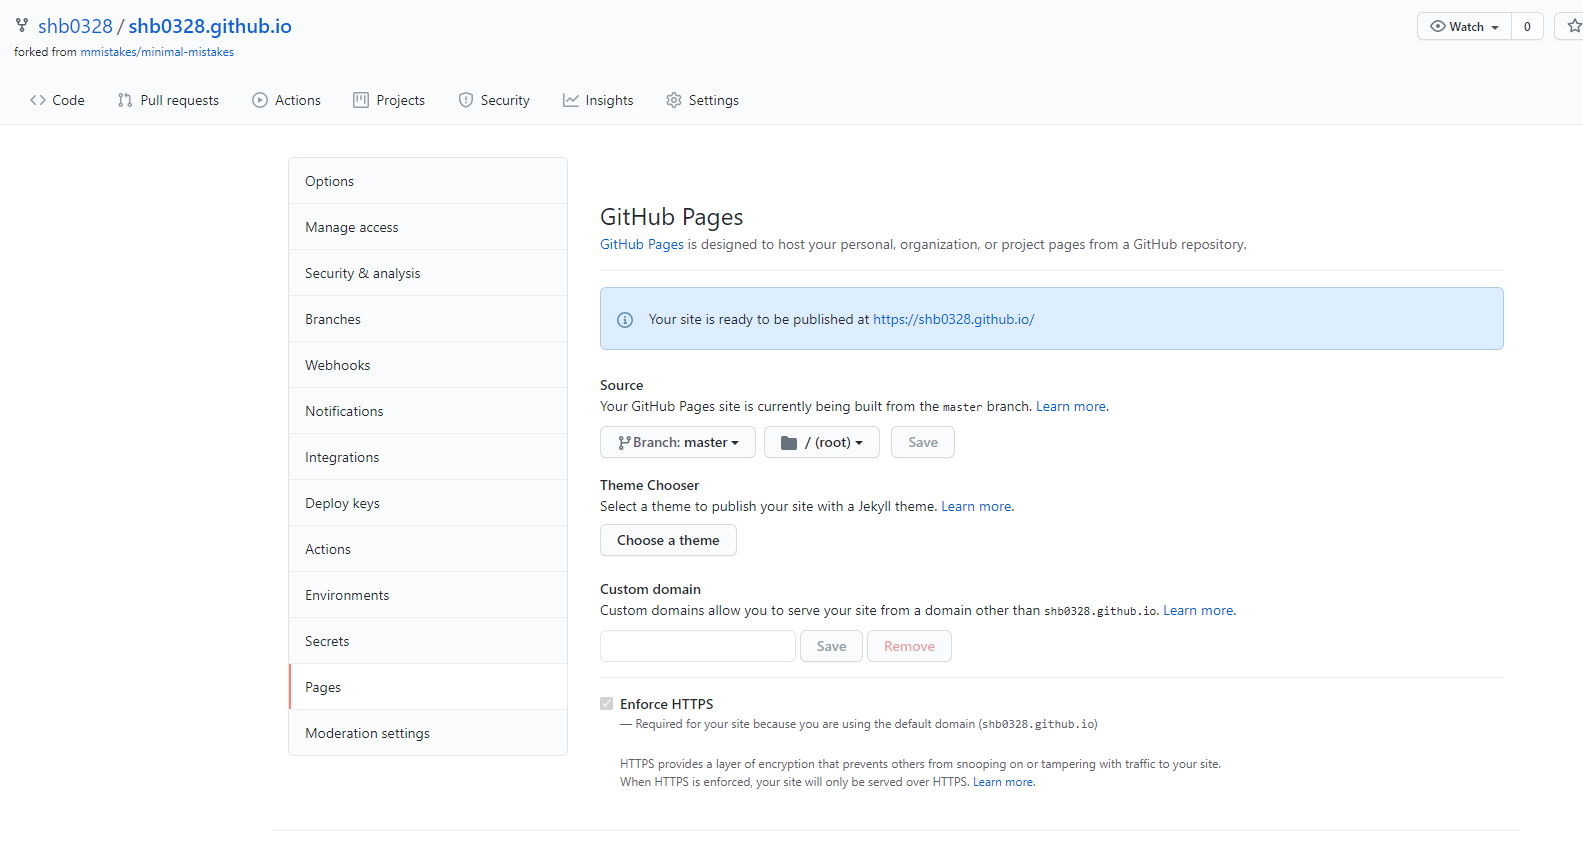
Task: Open Deploy keys settings
Action: (428, 503)
